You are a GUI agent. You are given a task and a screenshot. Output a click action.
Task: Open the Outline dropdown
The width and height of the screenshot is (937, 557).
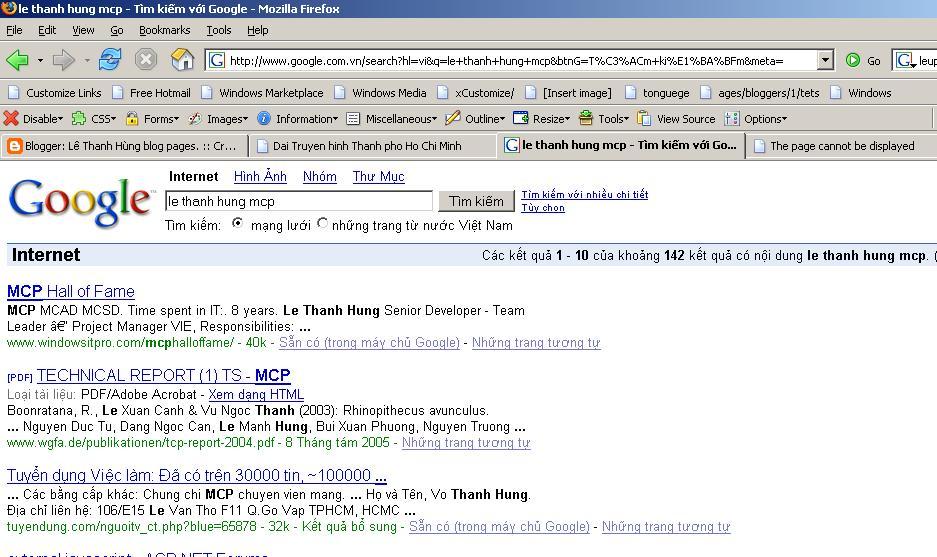[475, 119]
